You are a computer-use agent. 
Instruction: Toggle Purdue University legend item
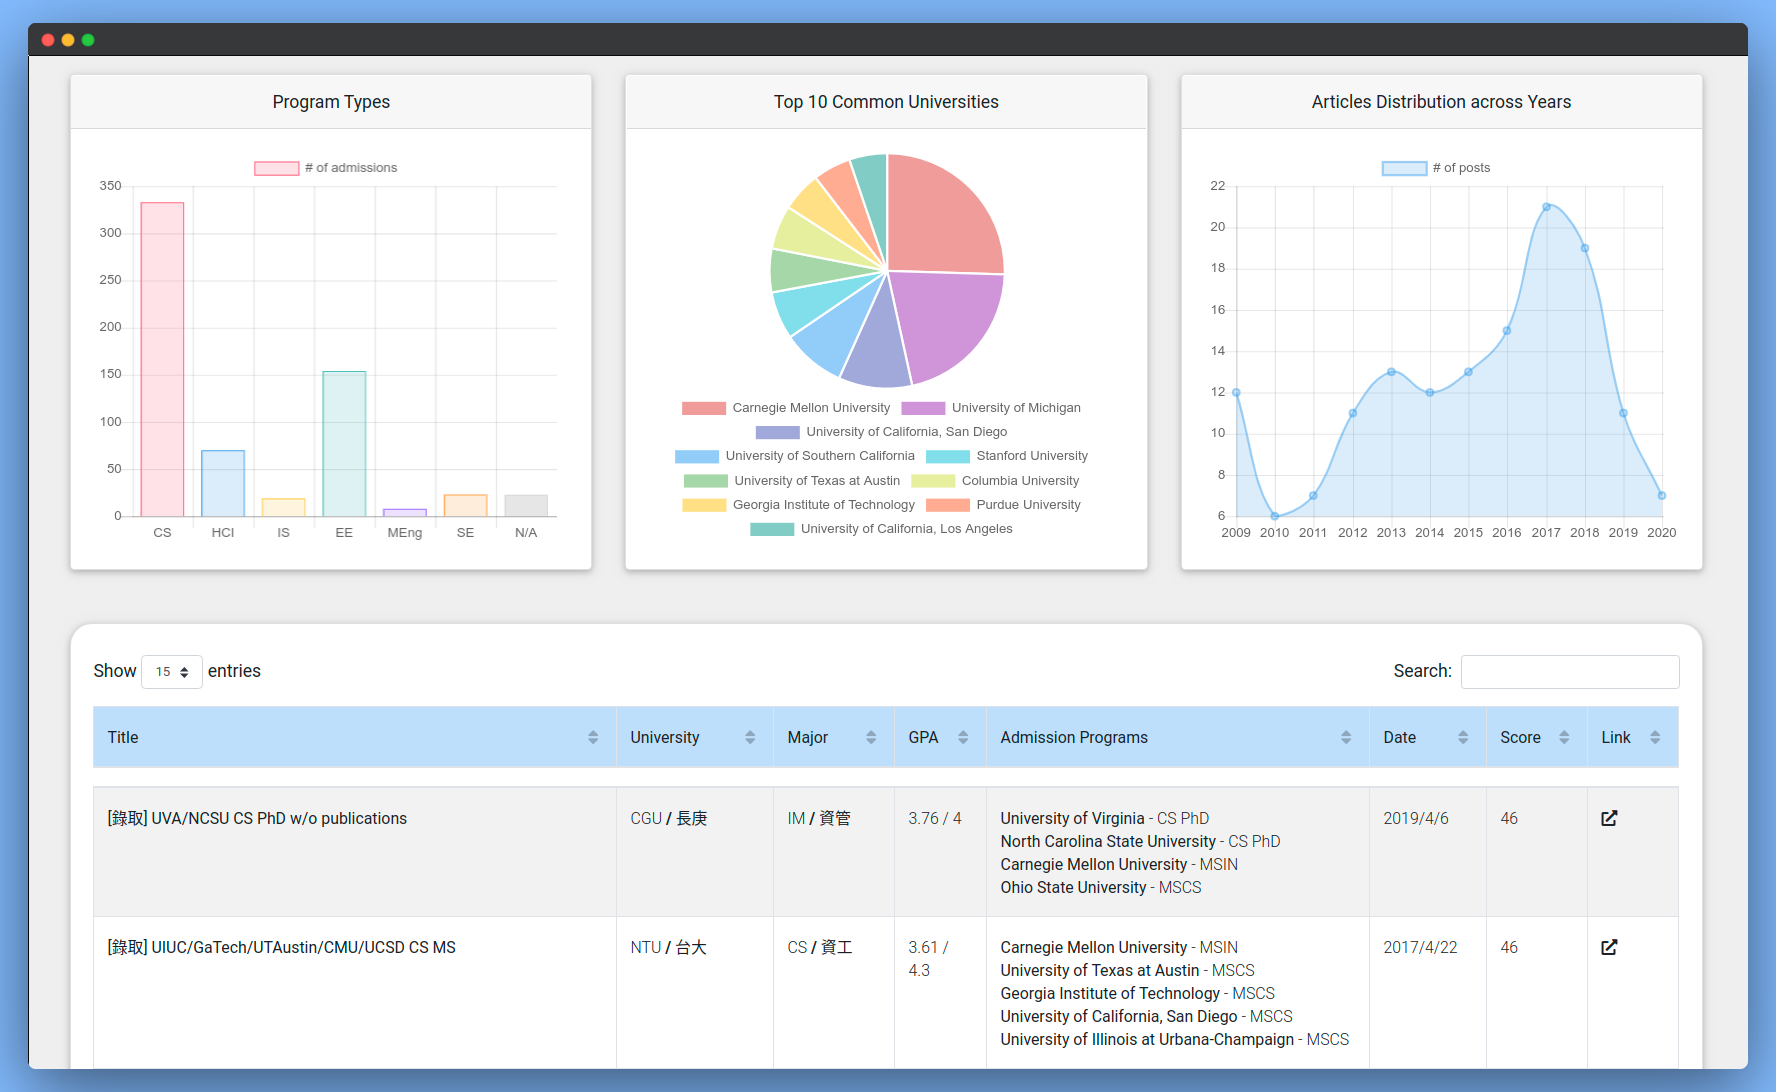pos(1003,505)
